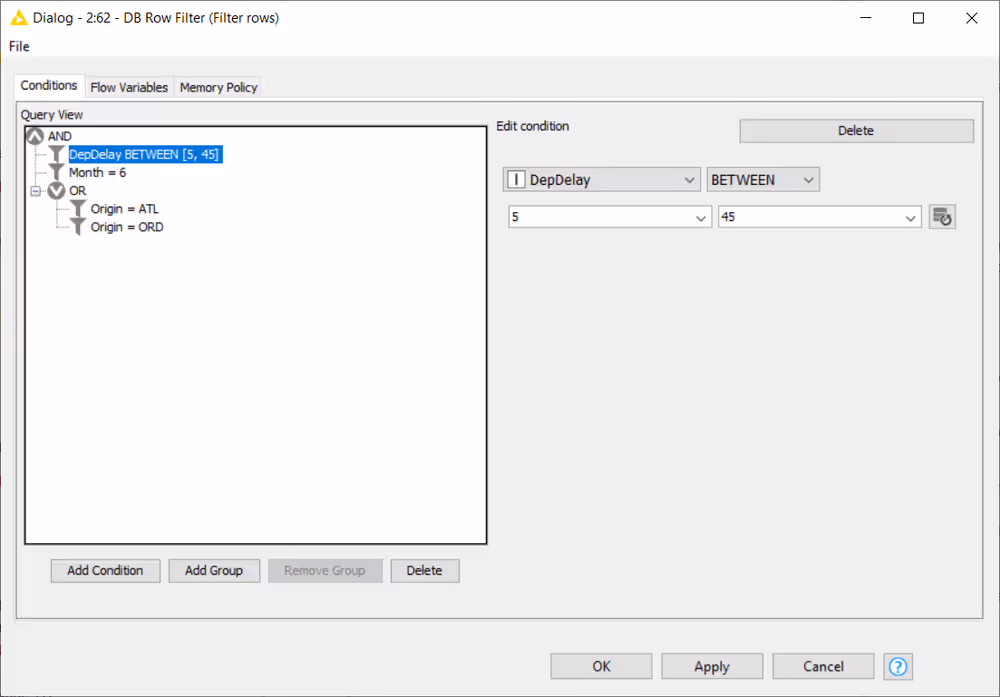
Task: Open the File menu
Action: [x=19, y=46]
